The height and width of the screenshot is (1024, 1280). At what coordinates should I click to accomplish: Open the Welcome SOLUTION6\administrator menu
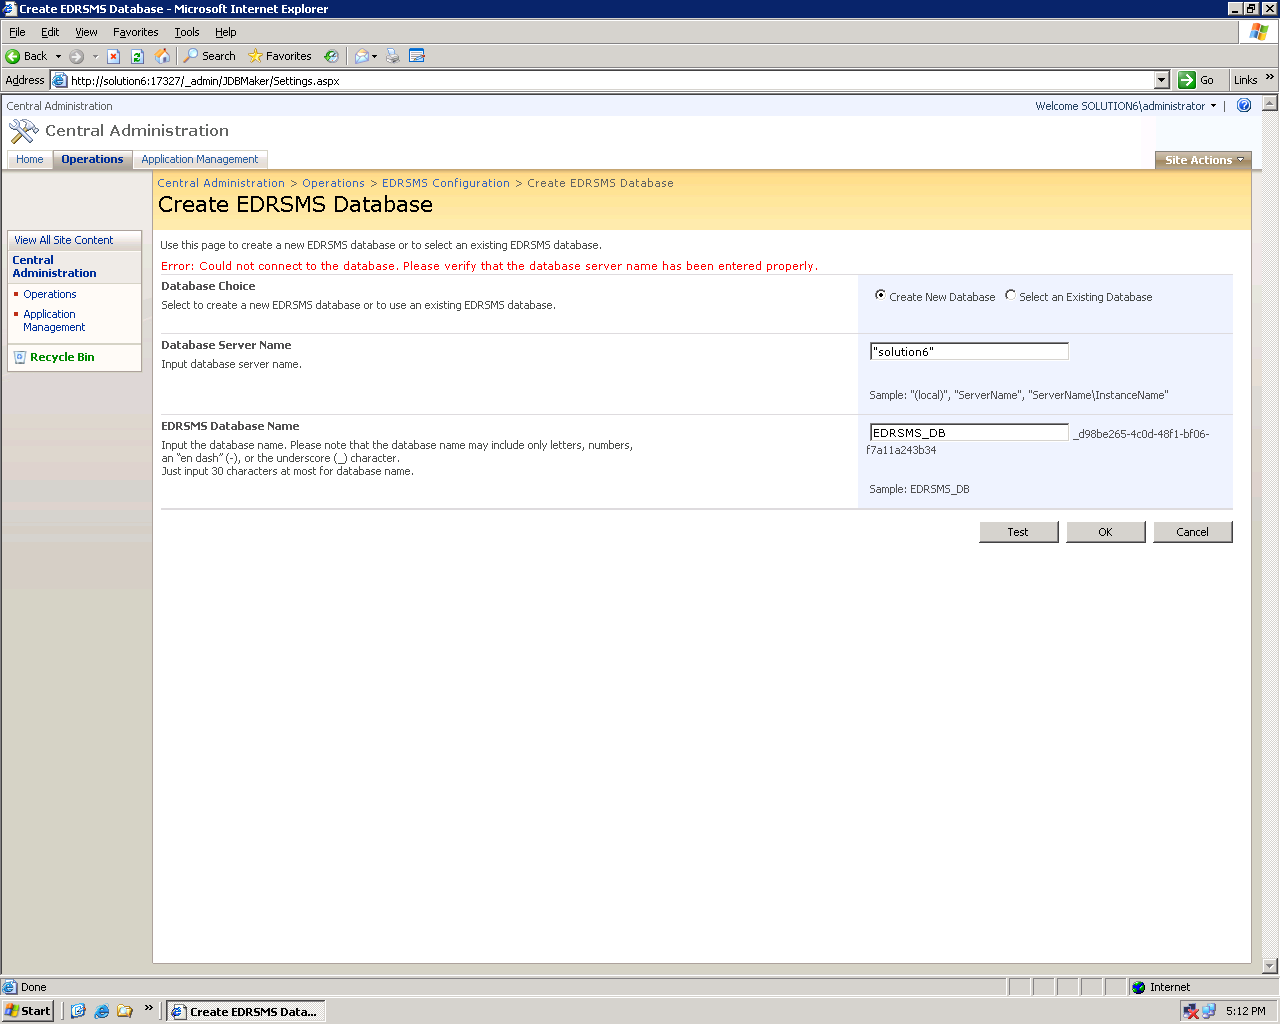(1126, 106)
